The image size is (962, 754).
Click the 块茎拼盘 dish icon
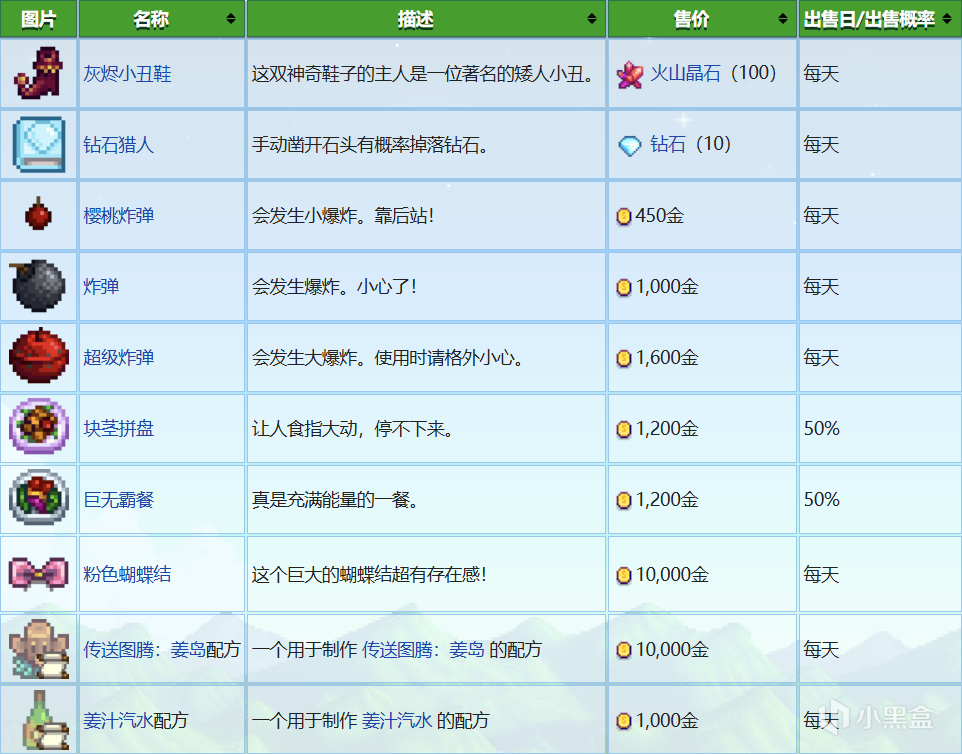[x=39, y=426]
